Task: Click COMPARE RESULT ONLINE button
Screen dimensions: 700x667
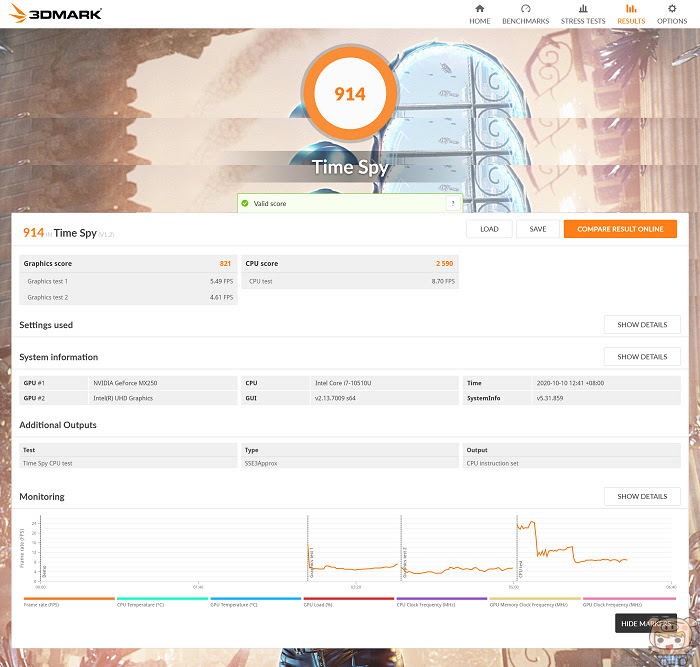Action: tap(620, 229)
